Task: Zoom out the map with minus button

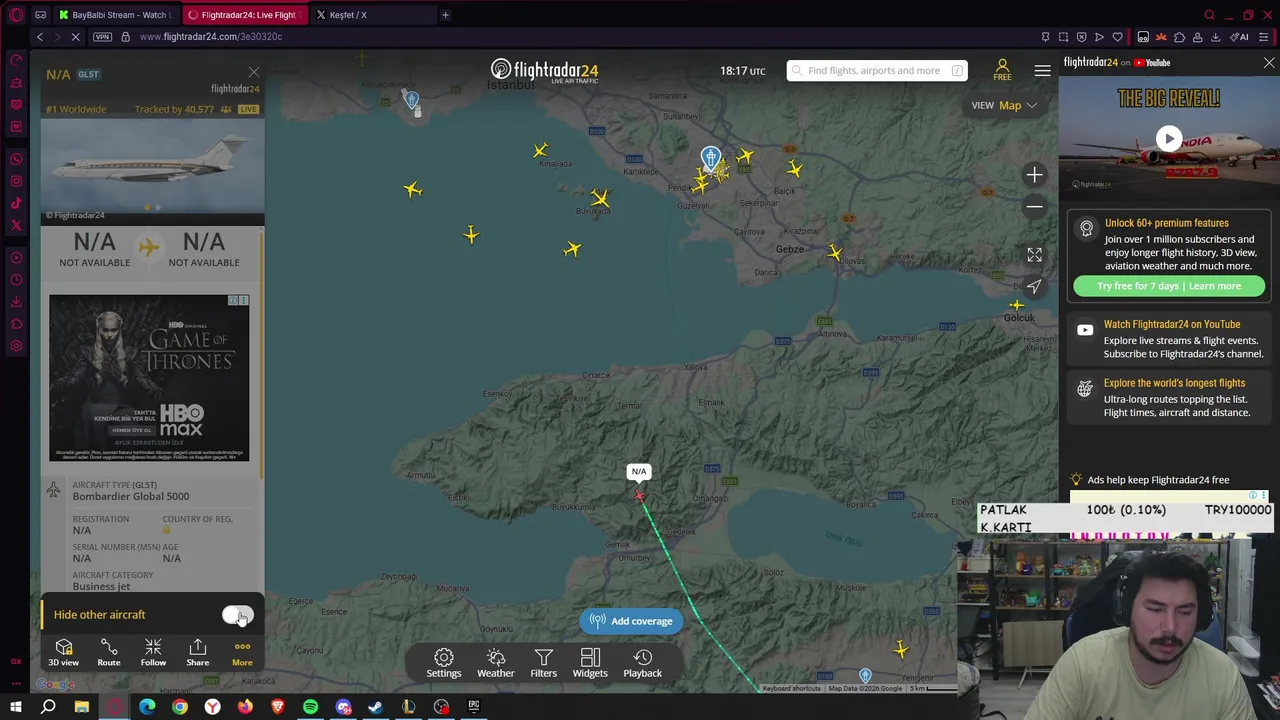Action: point(1034,207)
